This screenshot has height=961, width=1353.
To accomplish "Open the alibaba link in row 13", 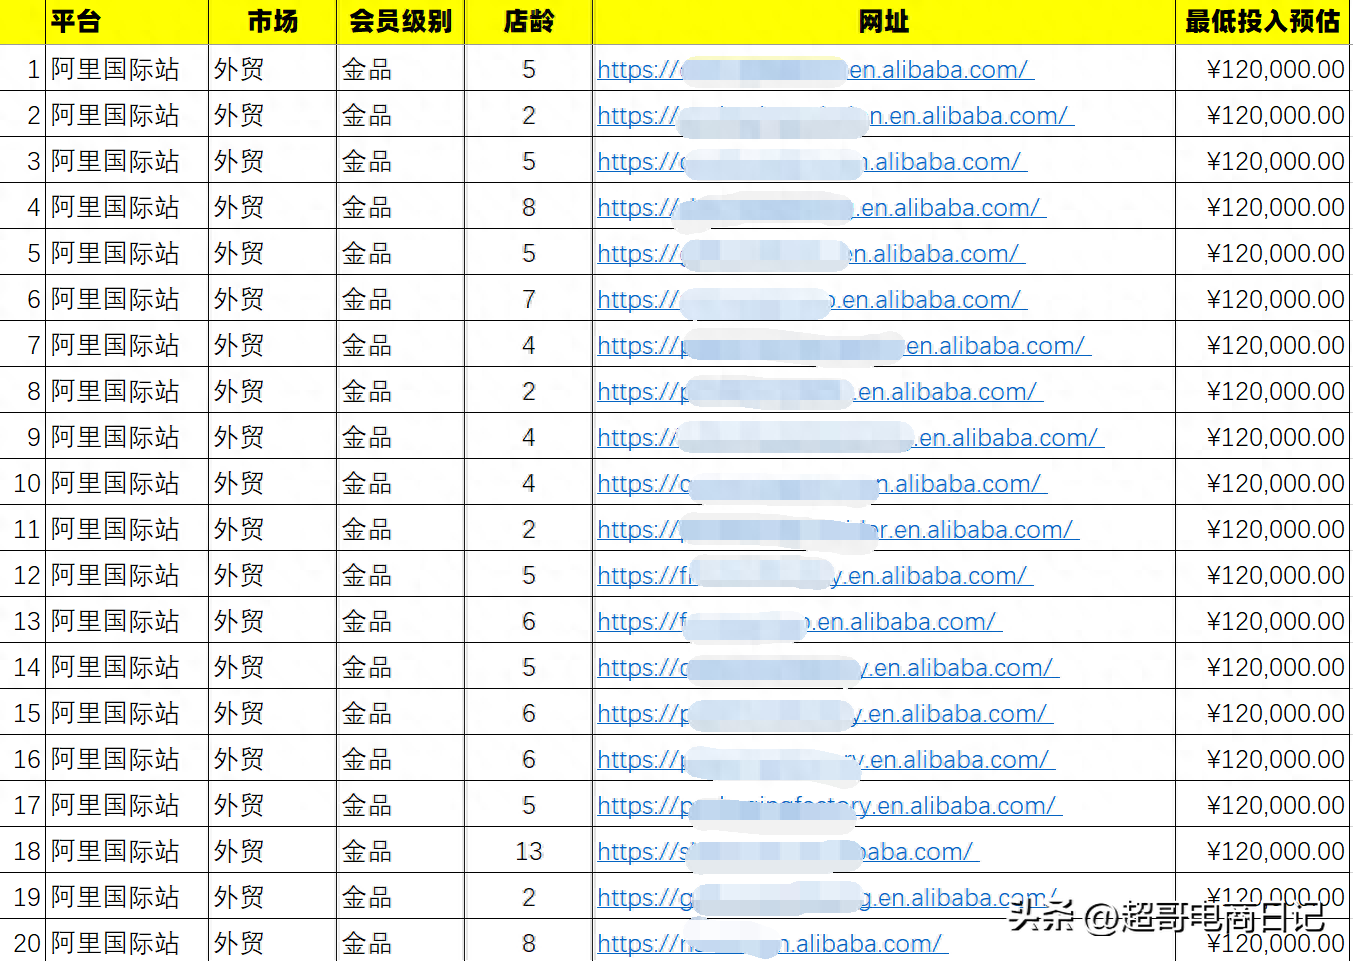I will (x=799, y=621).
